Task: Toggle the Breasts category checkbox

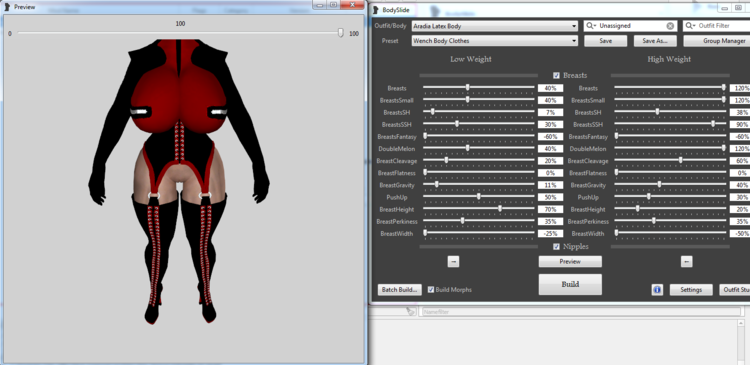Action: point(556,75)
